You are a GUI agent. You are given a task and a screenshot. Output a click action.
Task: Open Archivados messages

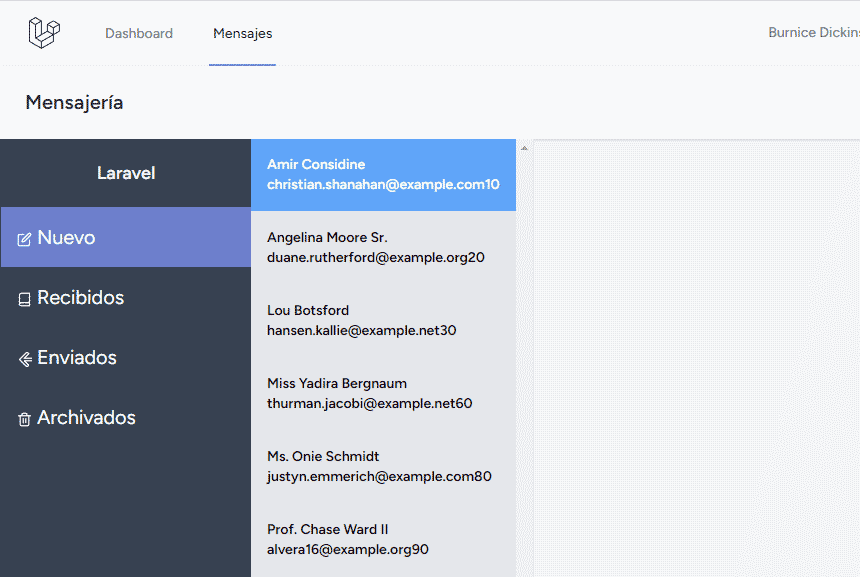126,418
